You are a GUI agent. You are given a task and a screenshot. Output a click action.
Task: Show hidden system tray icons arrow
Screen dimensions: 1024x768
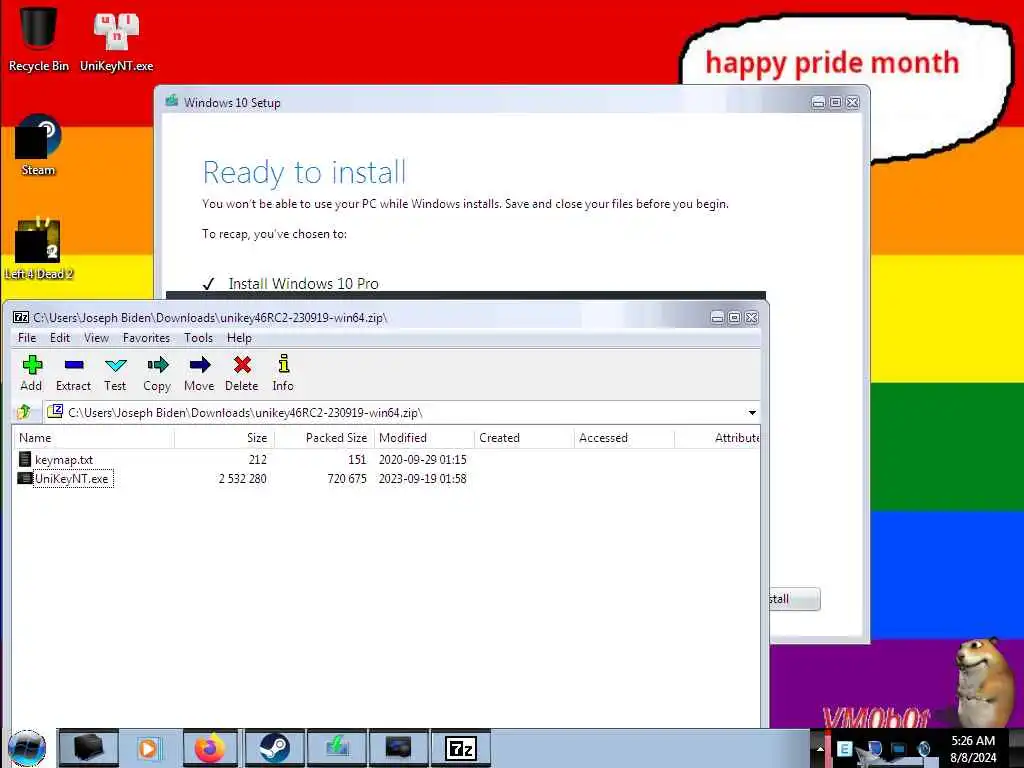click(820, 748)
